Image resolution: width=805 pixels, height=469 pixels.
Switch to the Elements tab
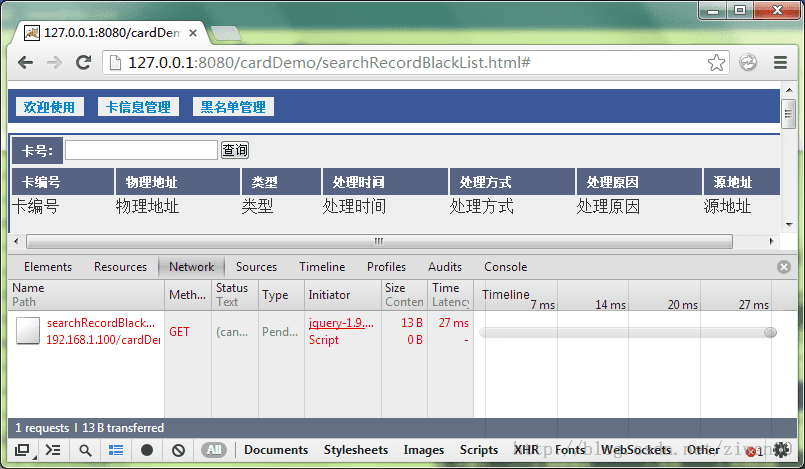click(x=48, y=267)
